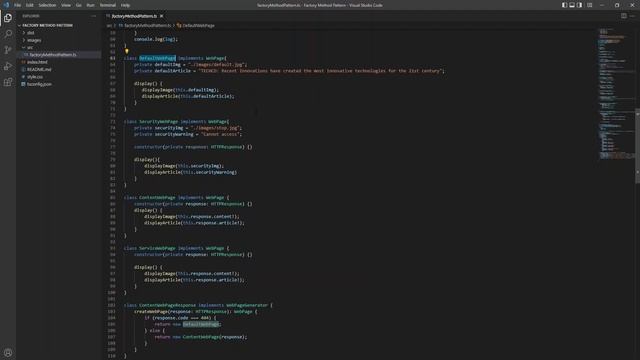Open the Extensions view
This screenshot has width=640, height=360.
(x=8, y=82)
